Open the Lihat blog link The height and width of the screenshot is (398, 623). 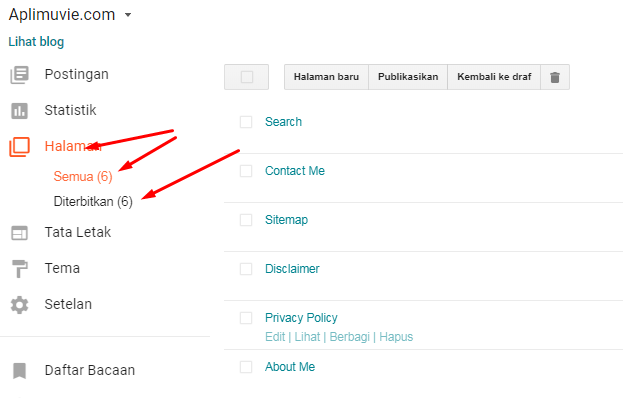(36, 42)
